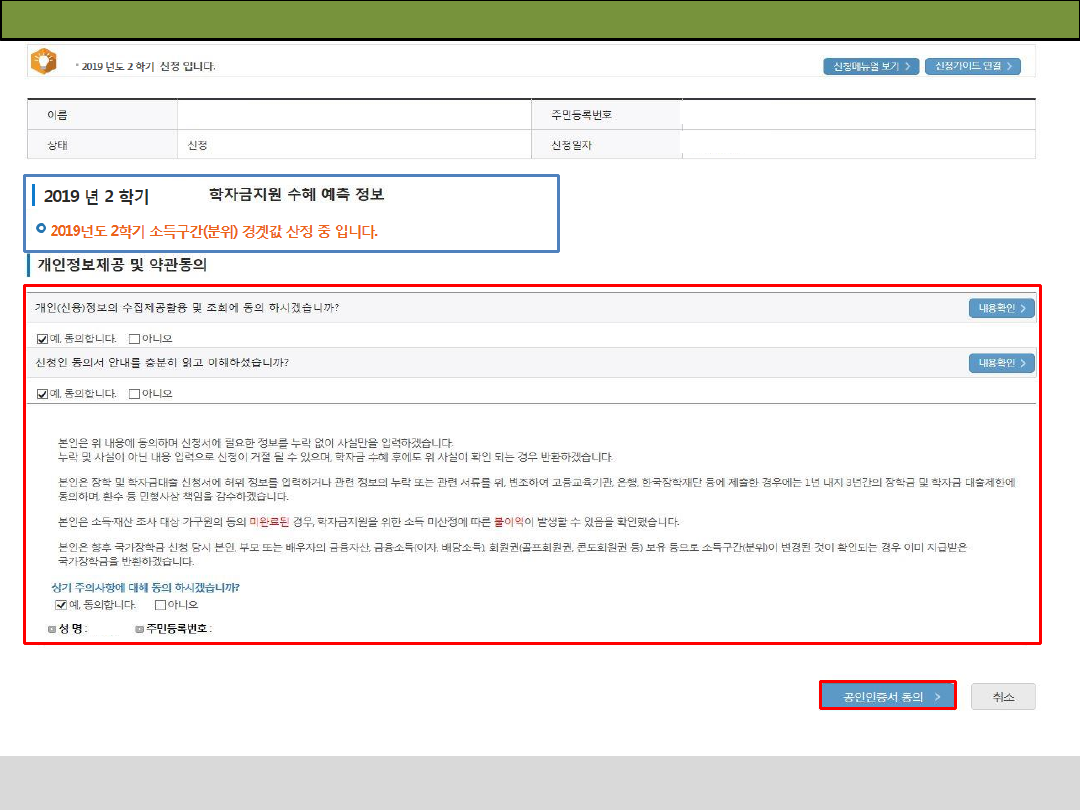Toggle 예, 동의합니다 for 개인(신용)정보 question
This screenshot has height=810, width=1080.
pos(42,338)
